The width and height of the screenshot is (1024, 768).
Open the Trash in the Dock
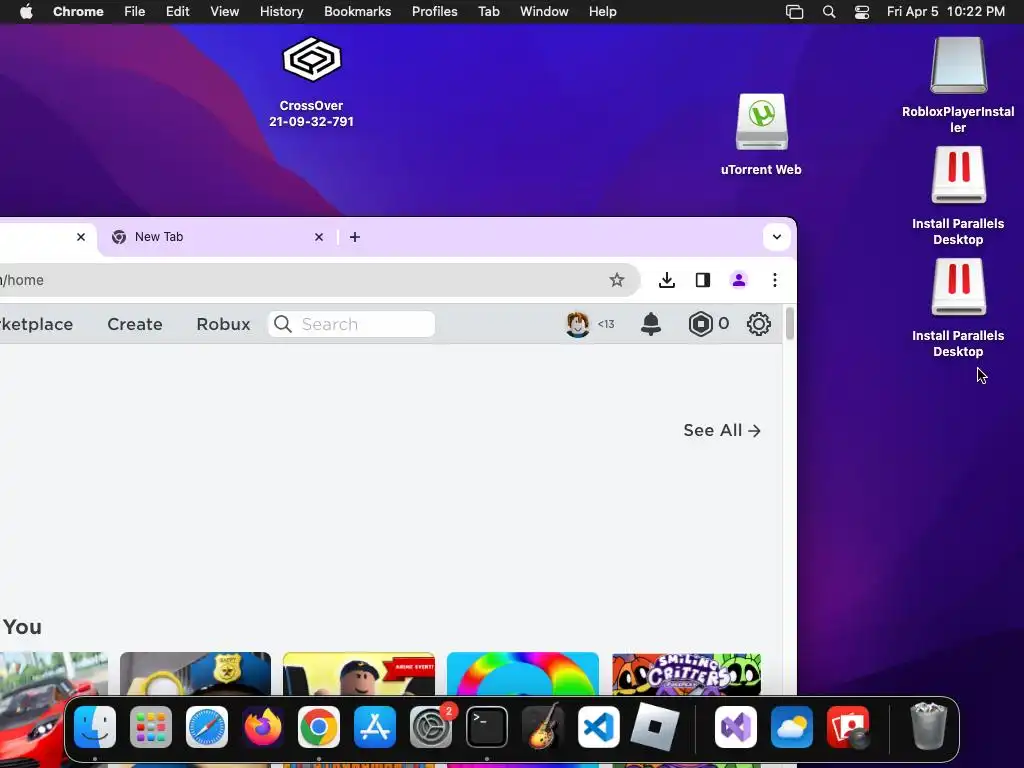928,726
